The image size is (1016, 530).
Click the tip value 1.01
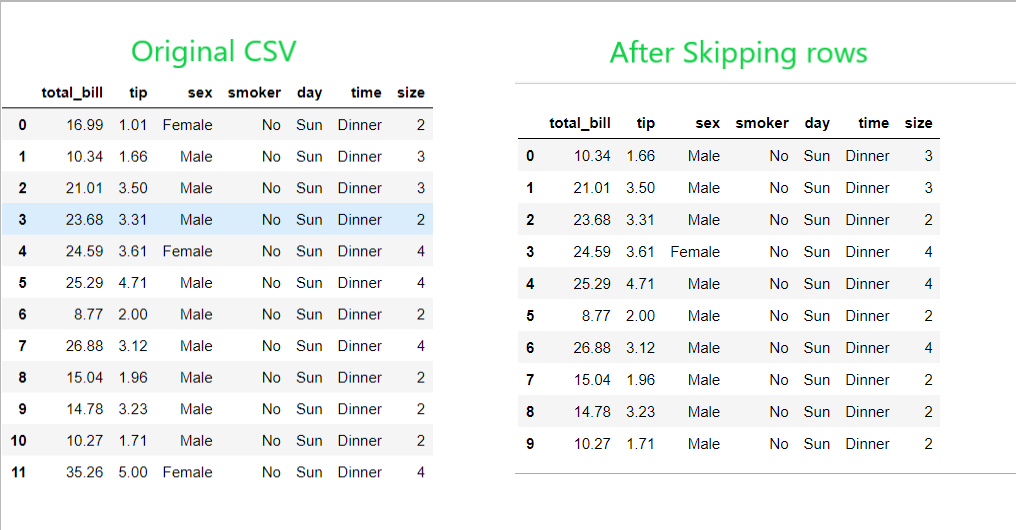tap(133, 125)
